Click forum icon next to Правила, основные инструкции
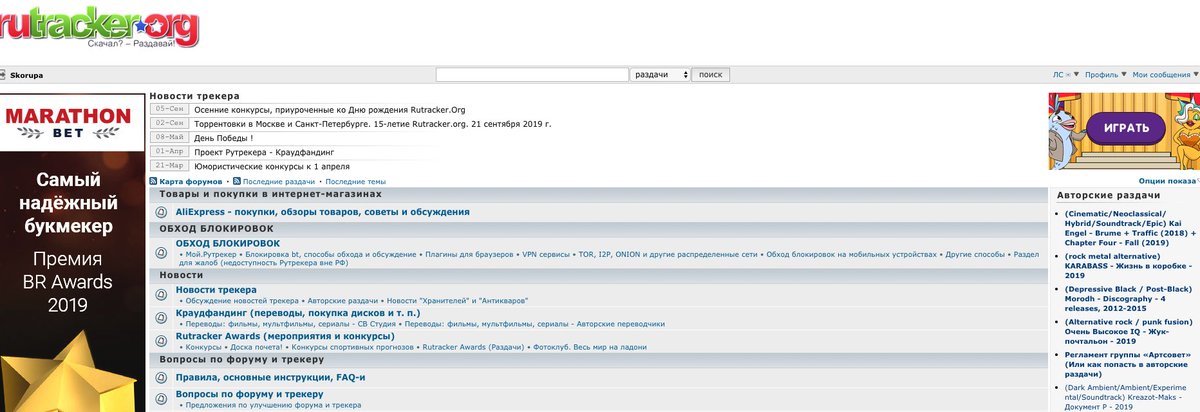 (162, 377)
